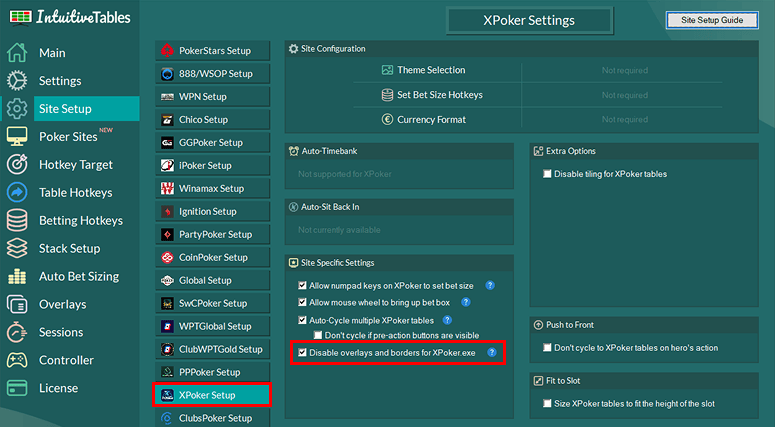Click the Auto Bet Sizing bars icon
Screen dimensions: 775x427
coord(17,276)
